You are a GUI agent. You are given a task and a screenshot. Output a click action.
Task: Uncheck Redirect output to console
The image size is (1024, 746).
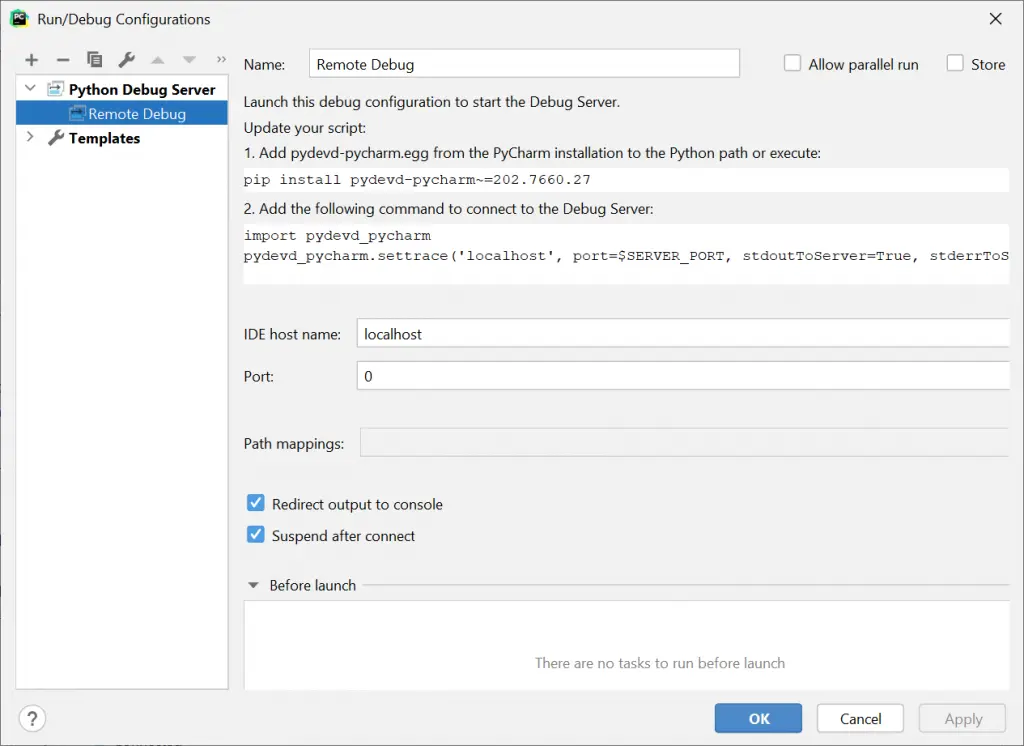255,503
